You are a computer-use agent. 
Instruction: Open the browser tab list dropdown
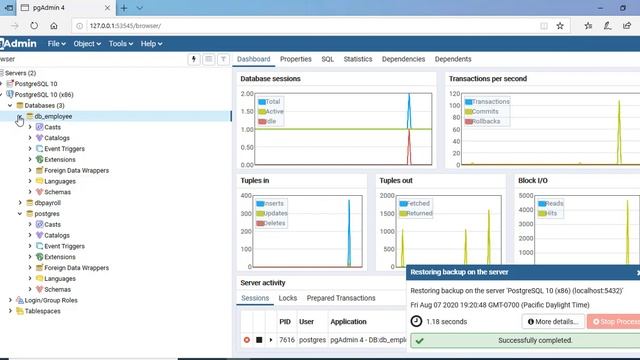(x=140, y=8)
